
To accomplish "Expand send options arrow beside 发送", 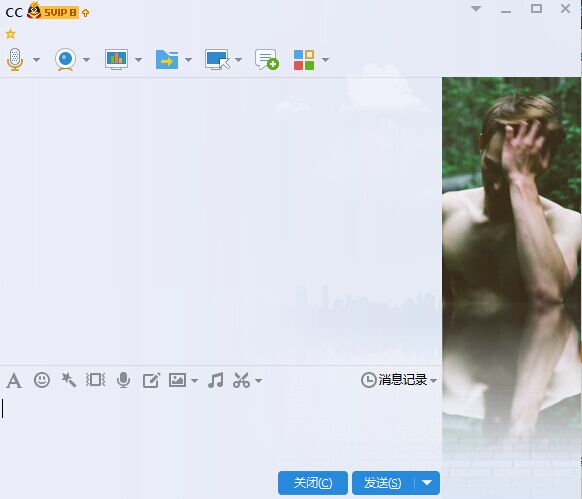I will [427, 483].
